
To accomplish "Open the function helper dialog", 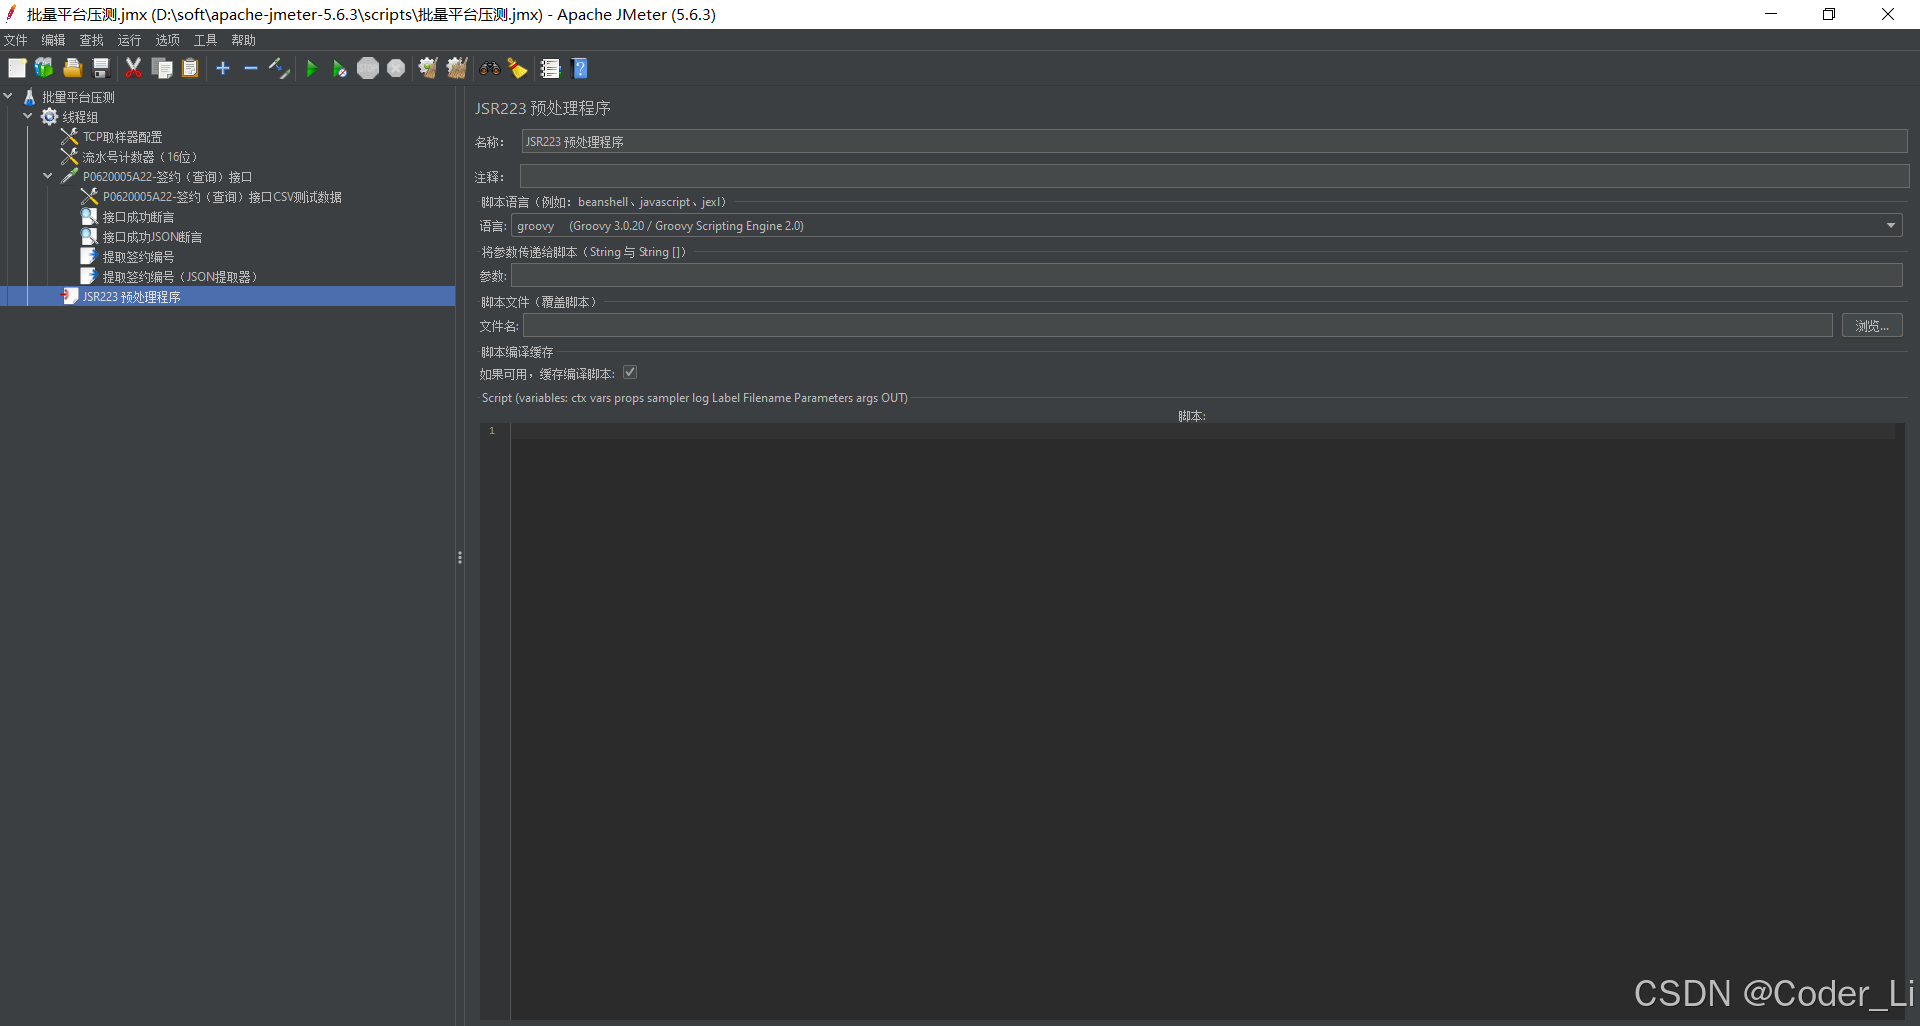I will 550,68.
